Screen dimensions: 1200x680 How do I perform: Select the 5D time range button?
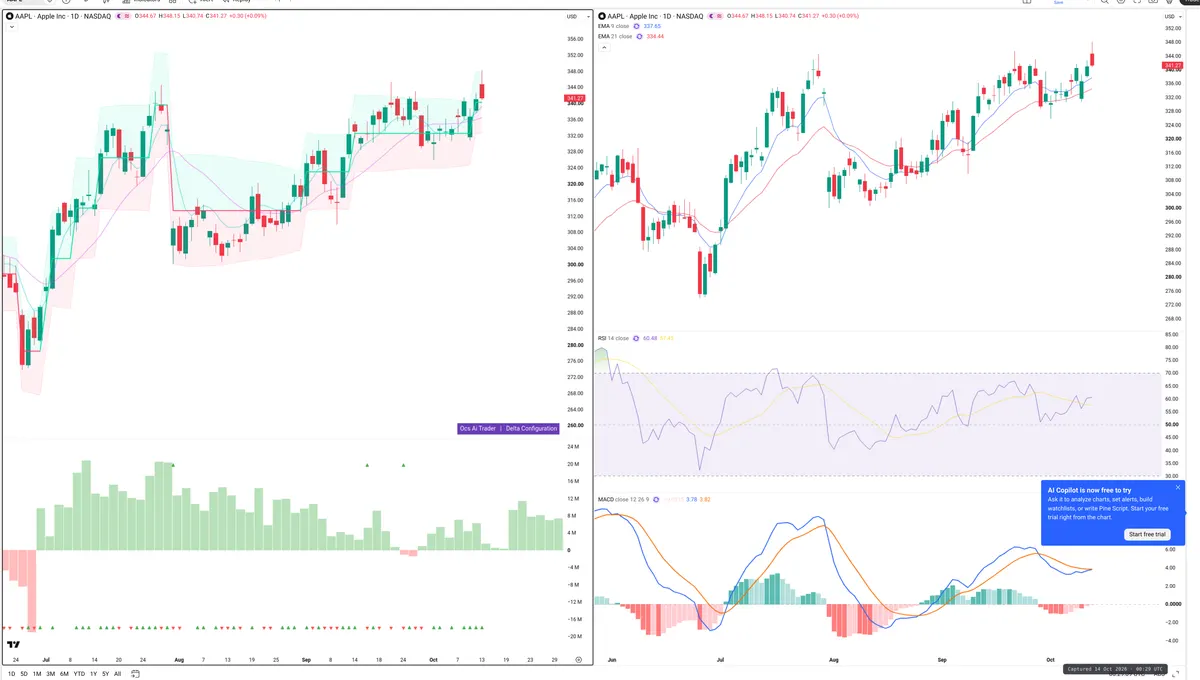pyautogui.click(x=24, y=674)
